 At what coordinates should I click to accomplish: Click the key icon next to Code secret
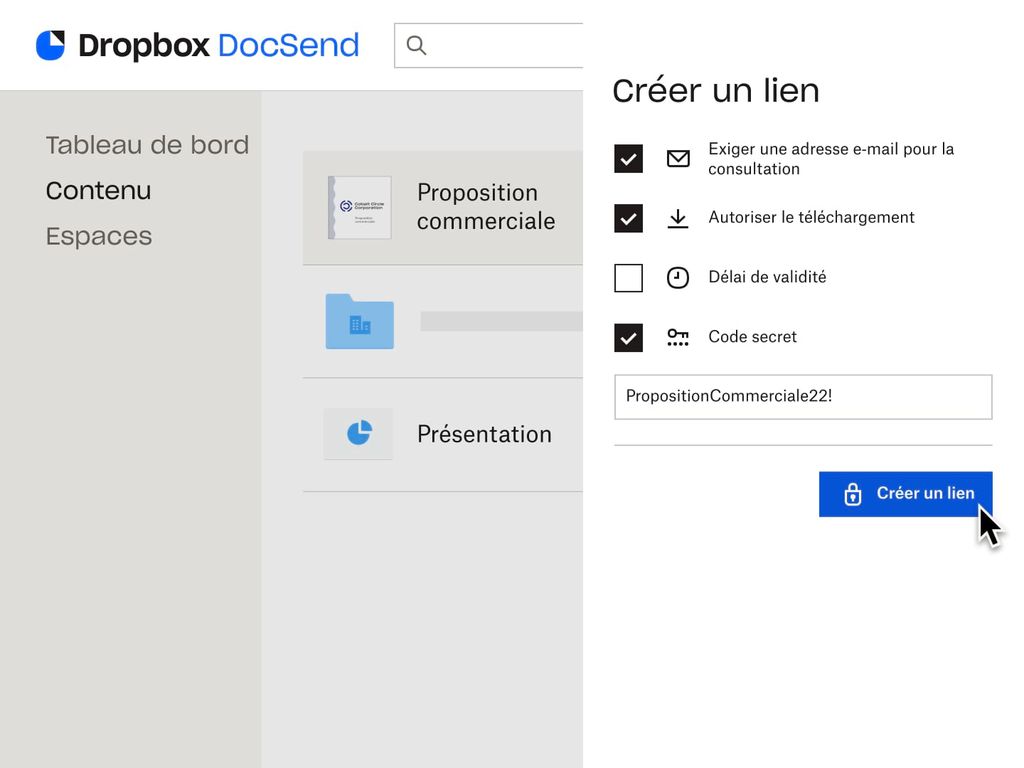[x=678, y=337]
